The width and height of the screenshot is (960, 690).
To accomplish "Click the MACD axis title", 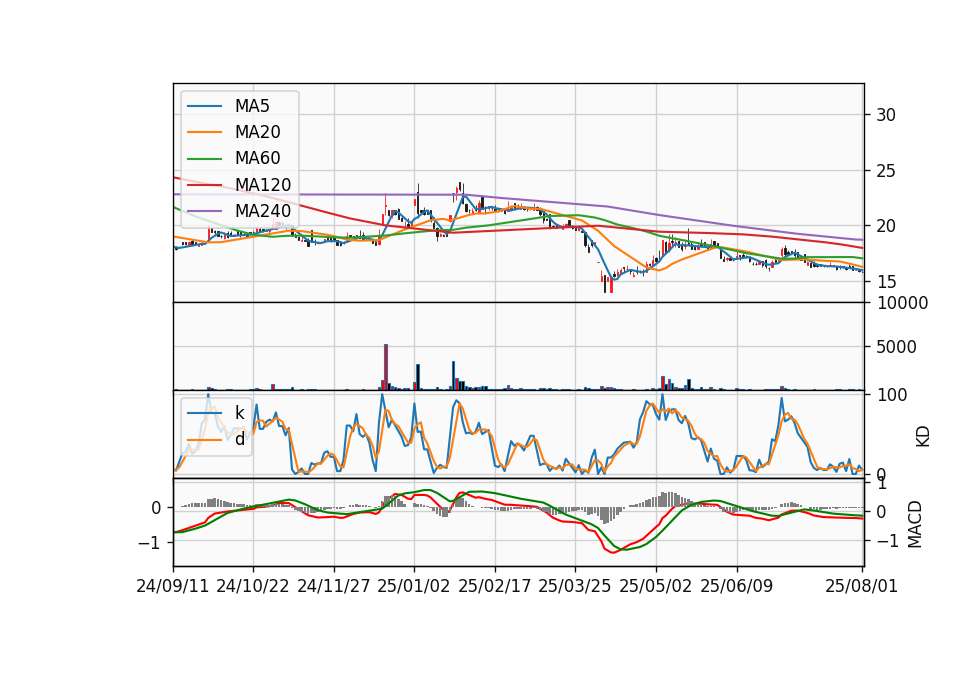I will pyautogui.click(x=915, y=524).
